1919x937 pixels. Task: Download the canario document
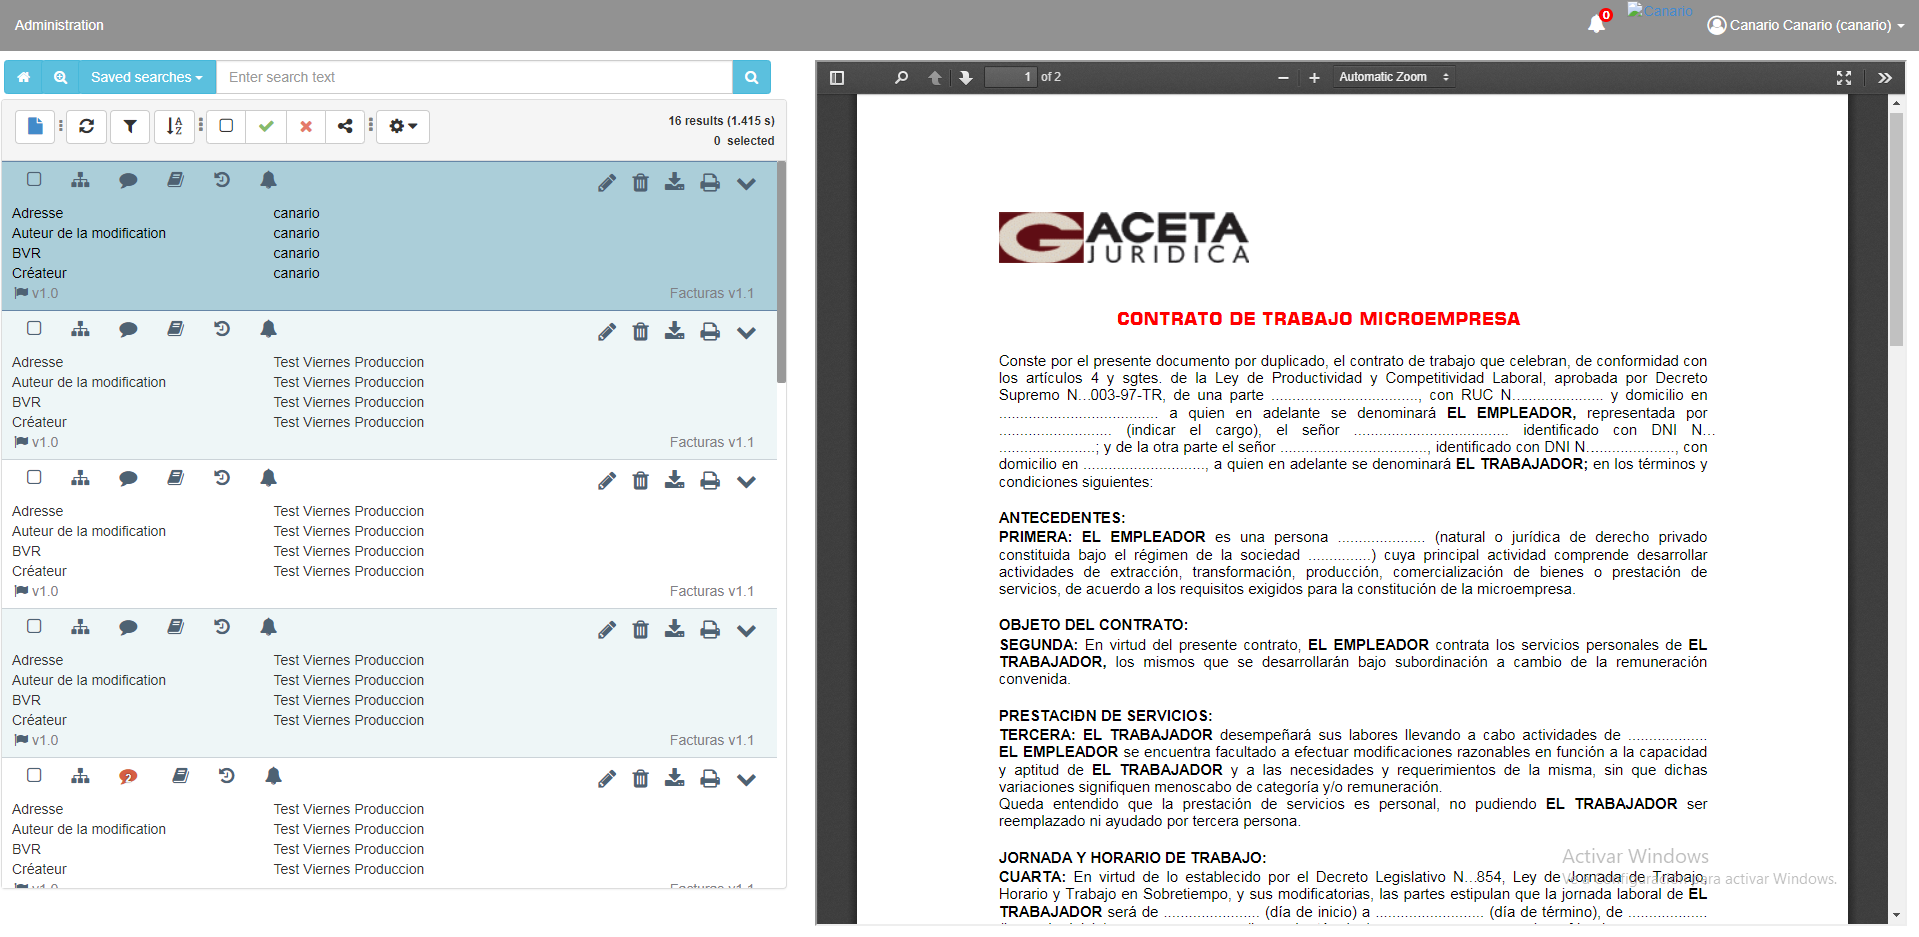point(675,182)
